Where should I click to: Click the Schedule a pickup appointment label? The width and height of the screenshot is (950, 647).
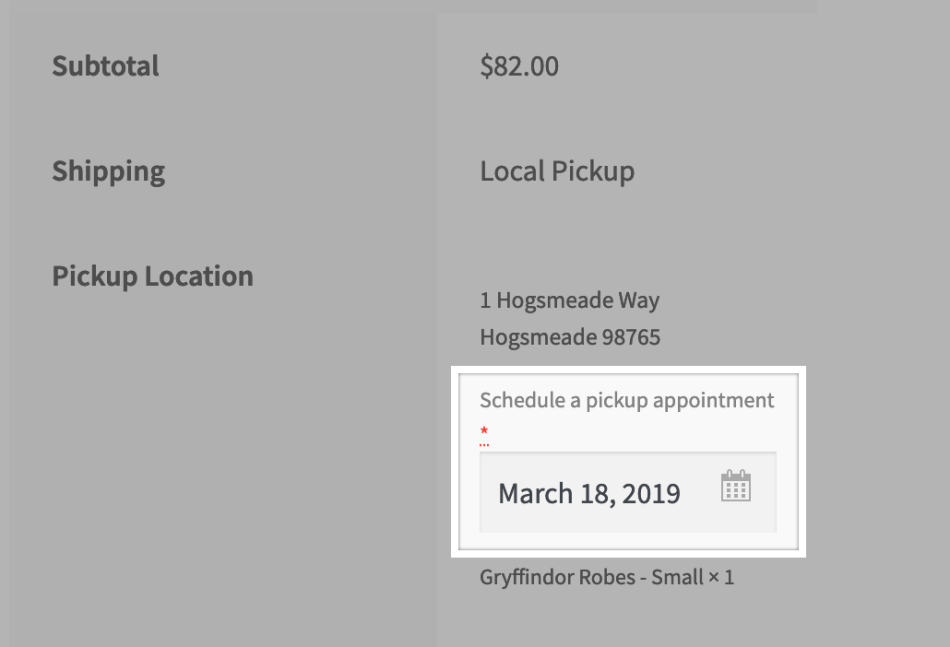click(627, 400)
